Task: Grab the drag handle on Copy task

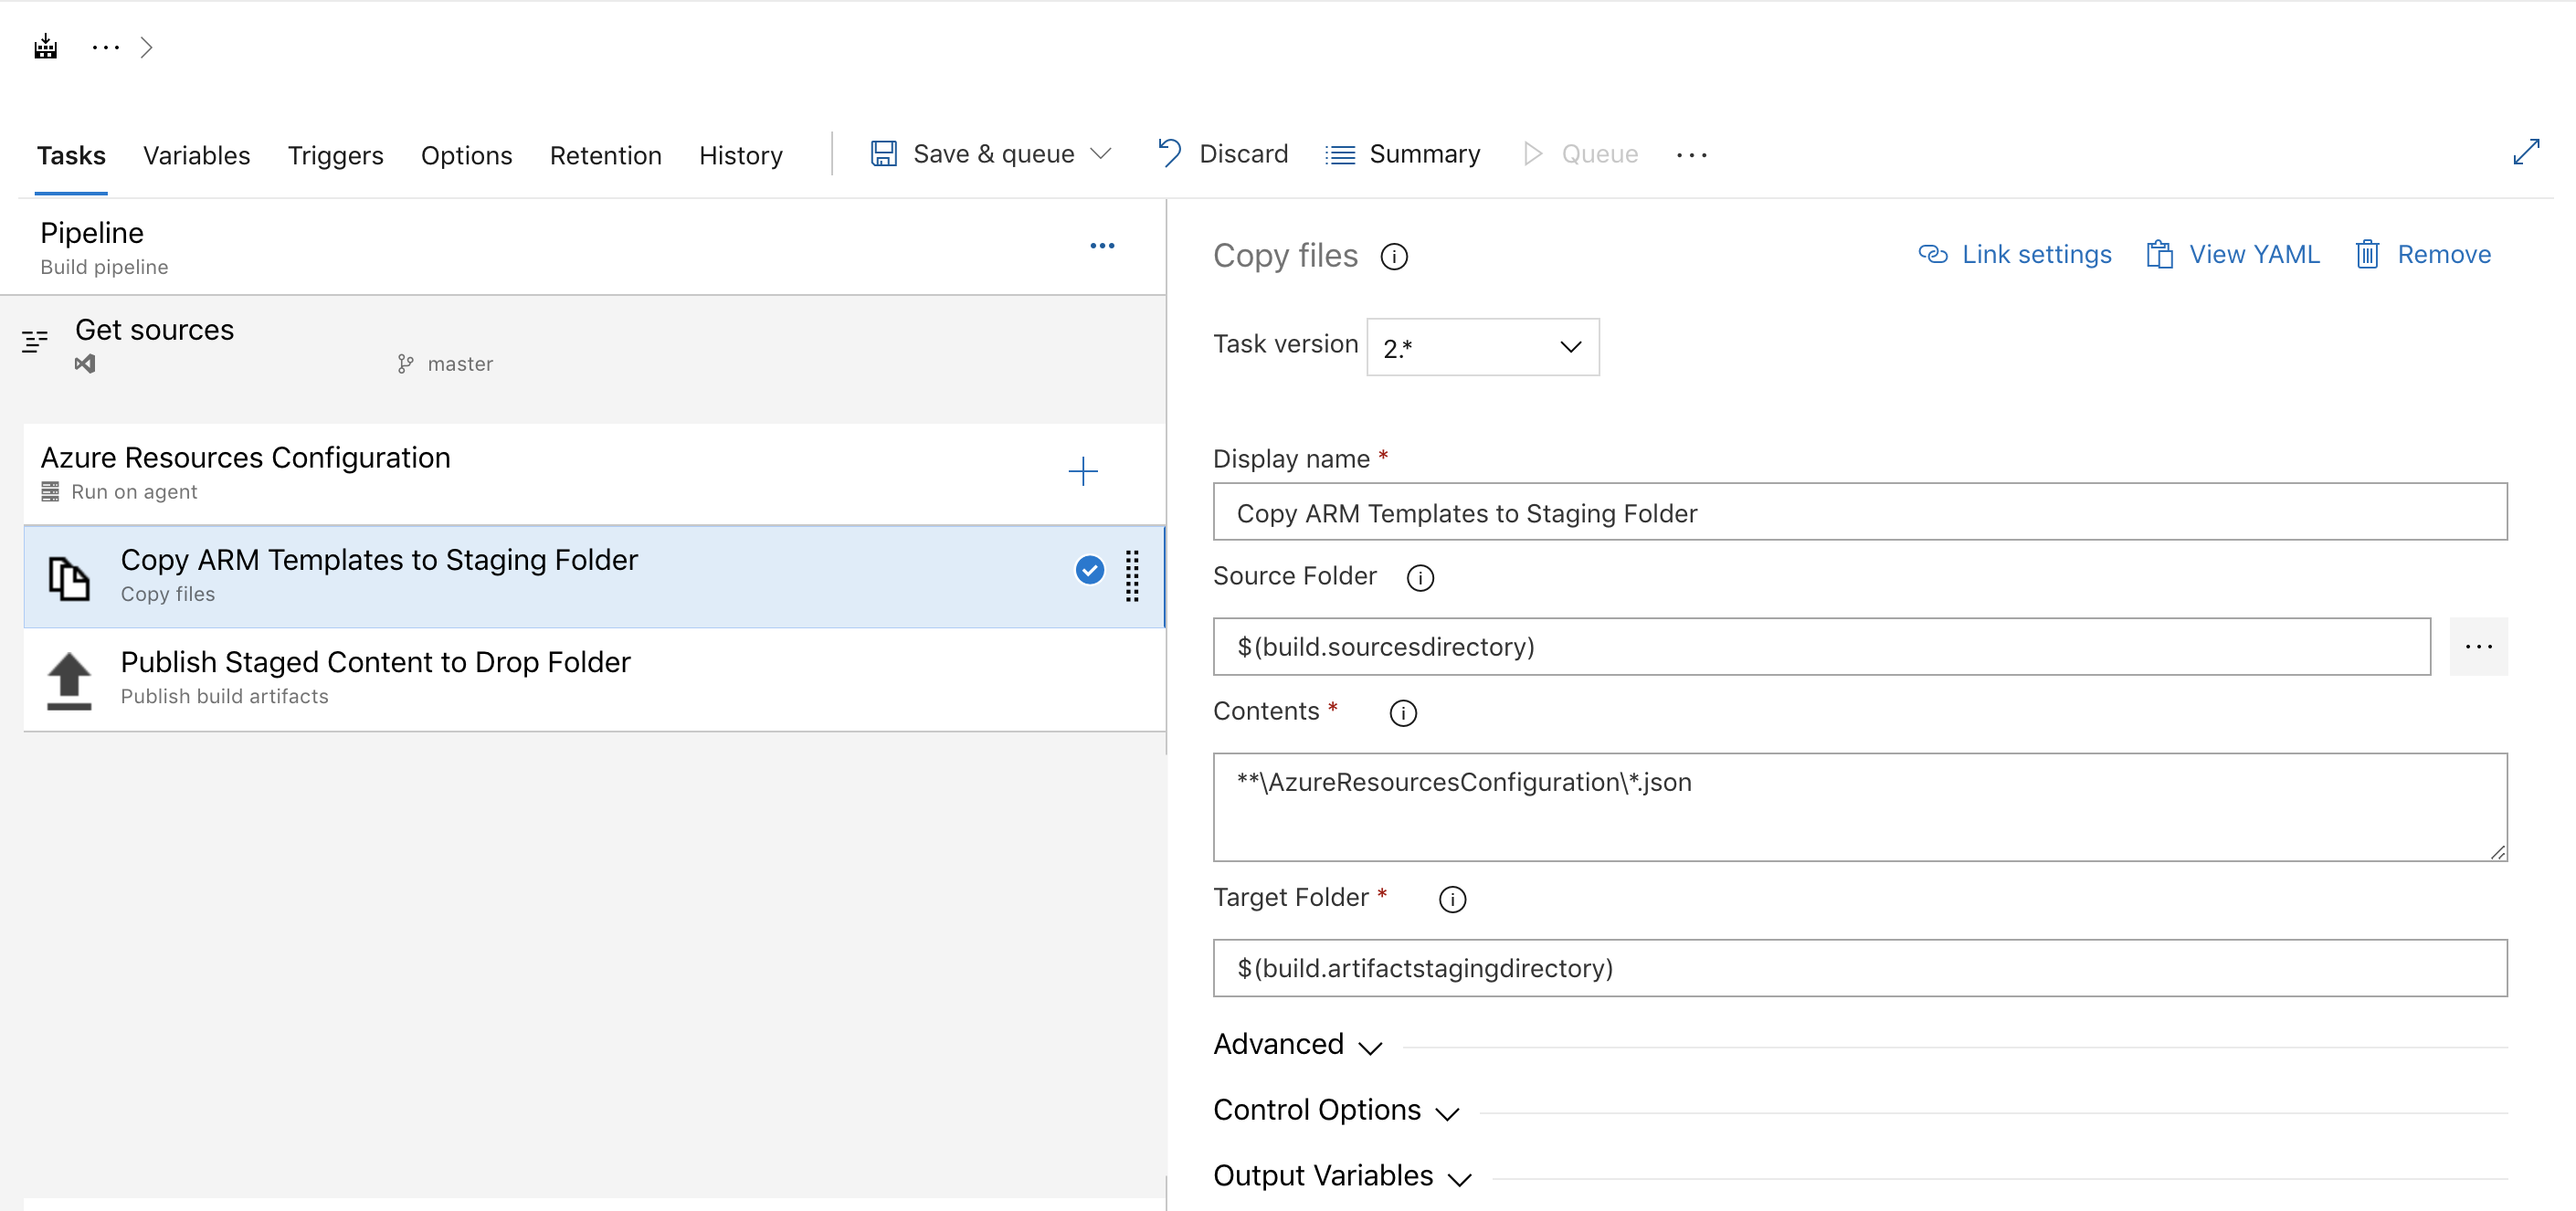Action: coord(1131,576)
